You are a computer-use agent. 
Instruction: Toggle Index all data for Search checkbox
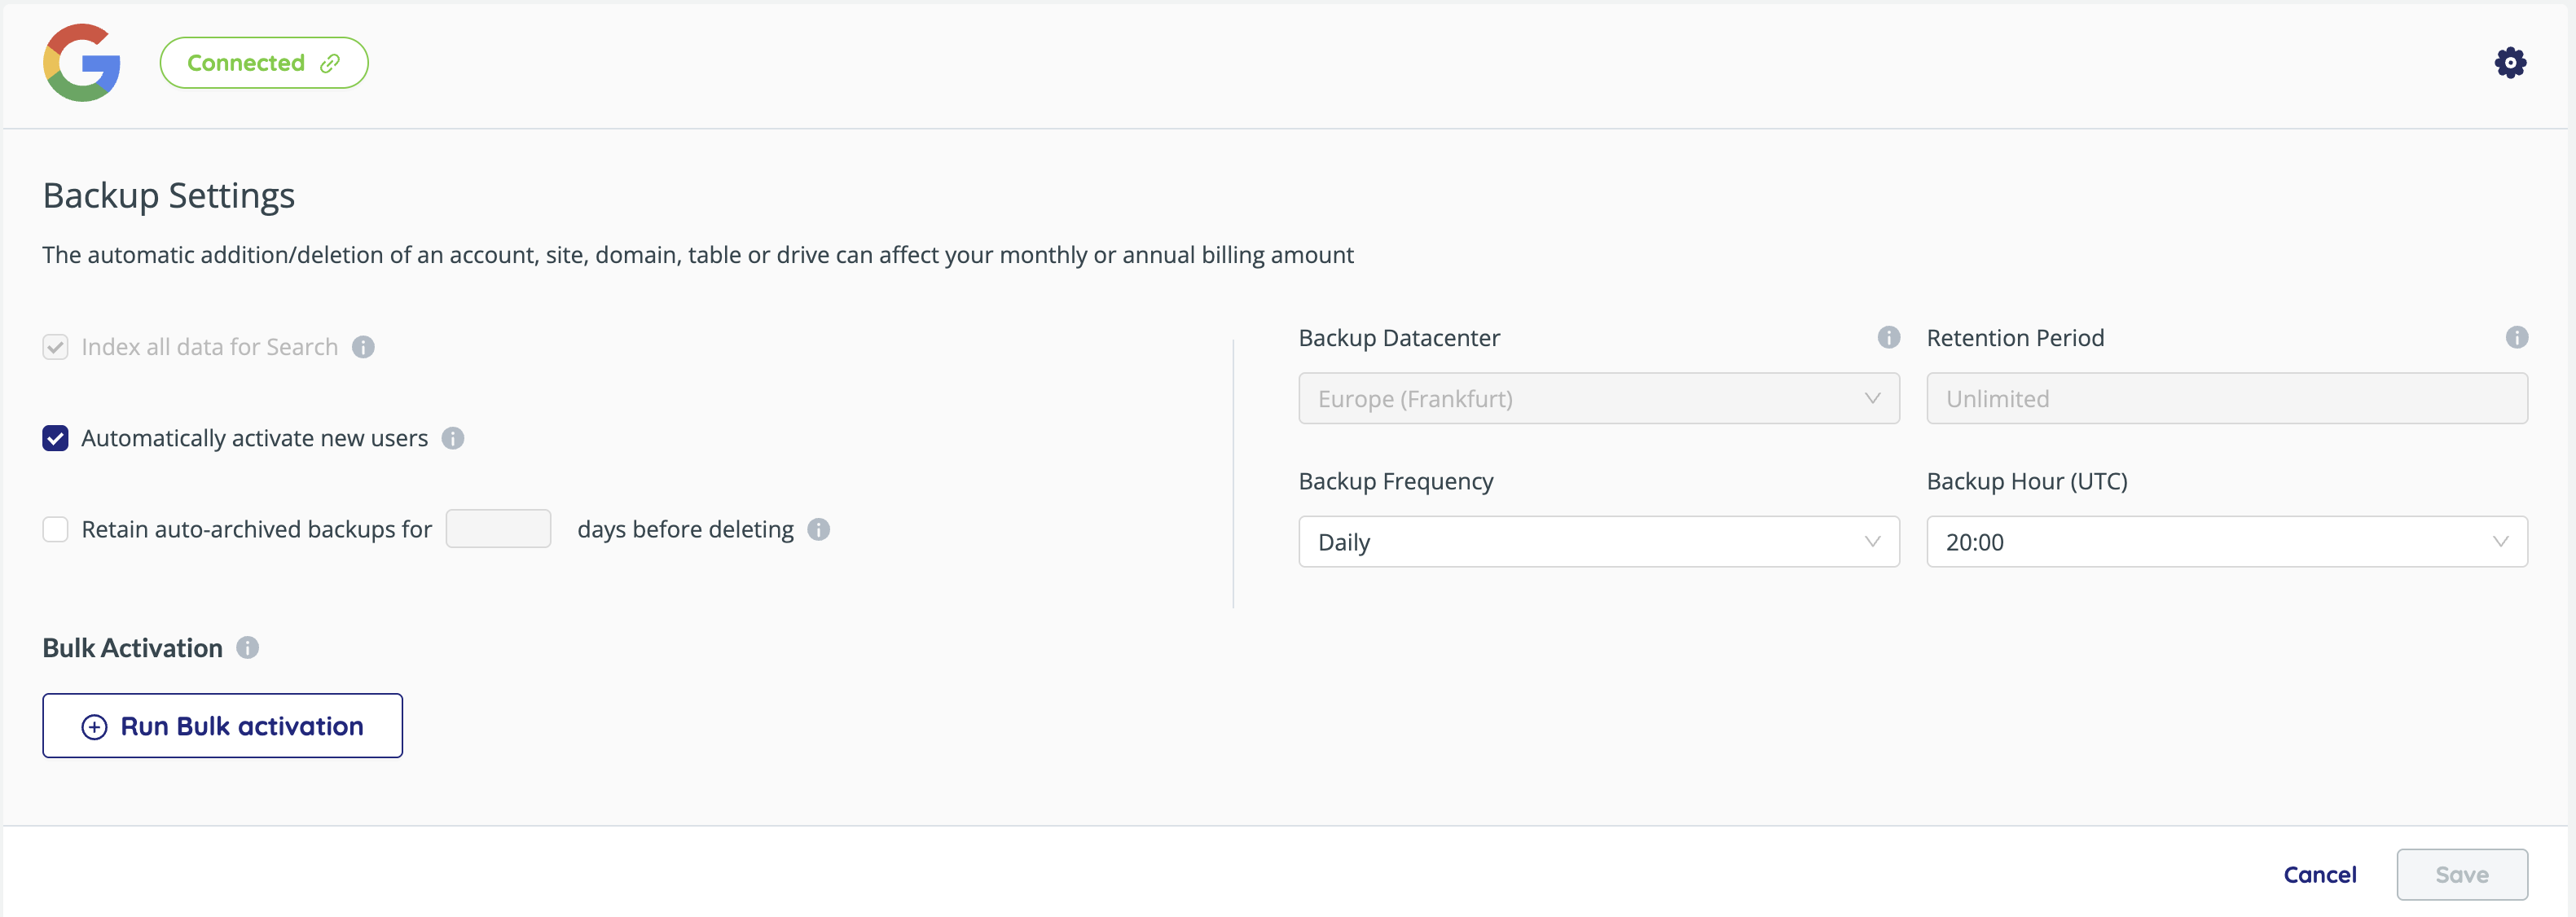click(56, 347)
